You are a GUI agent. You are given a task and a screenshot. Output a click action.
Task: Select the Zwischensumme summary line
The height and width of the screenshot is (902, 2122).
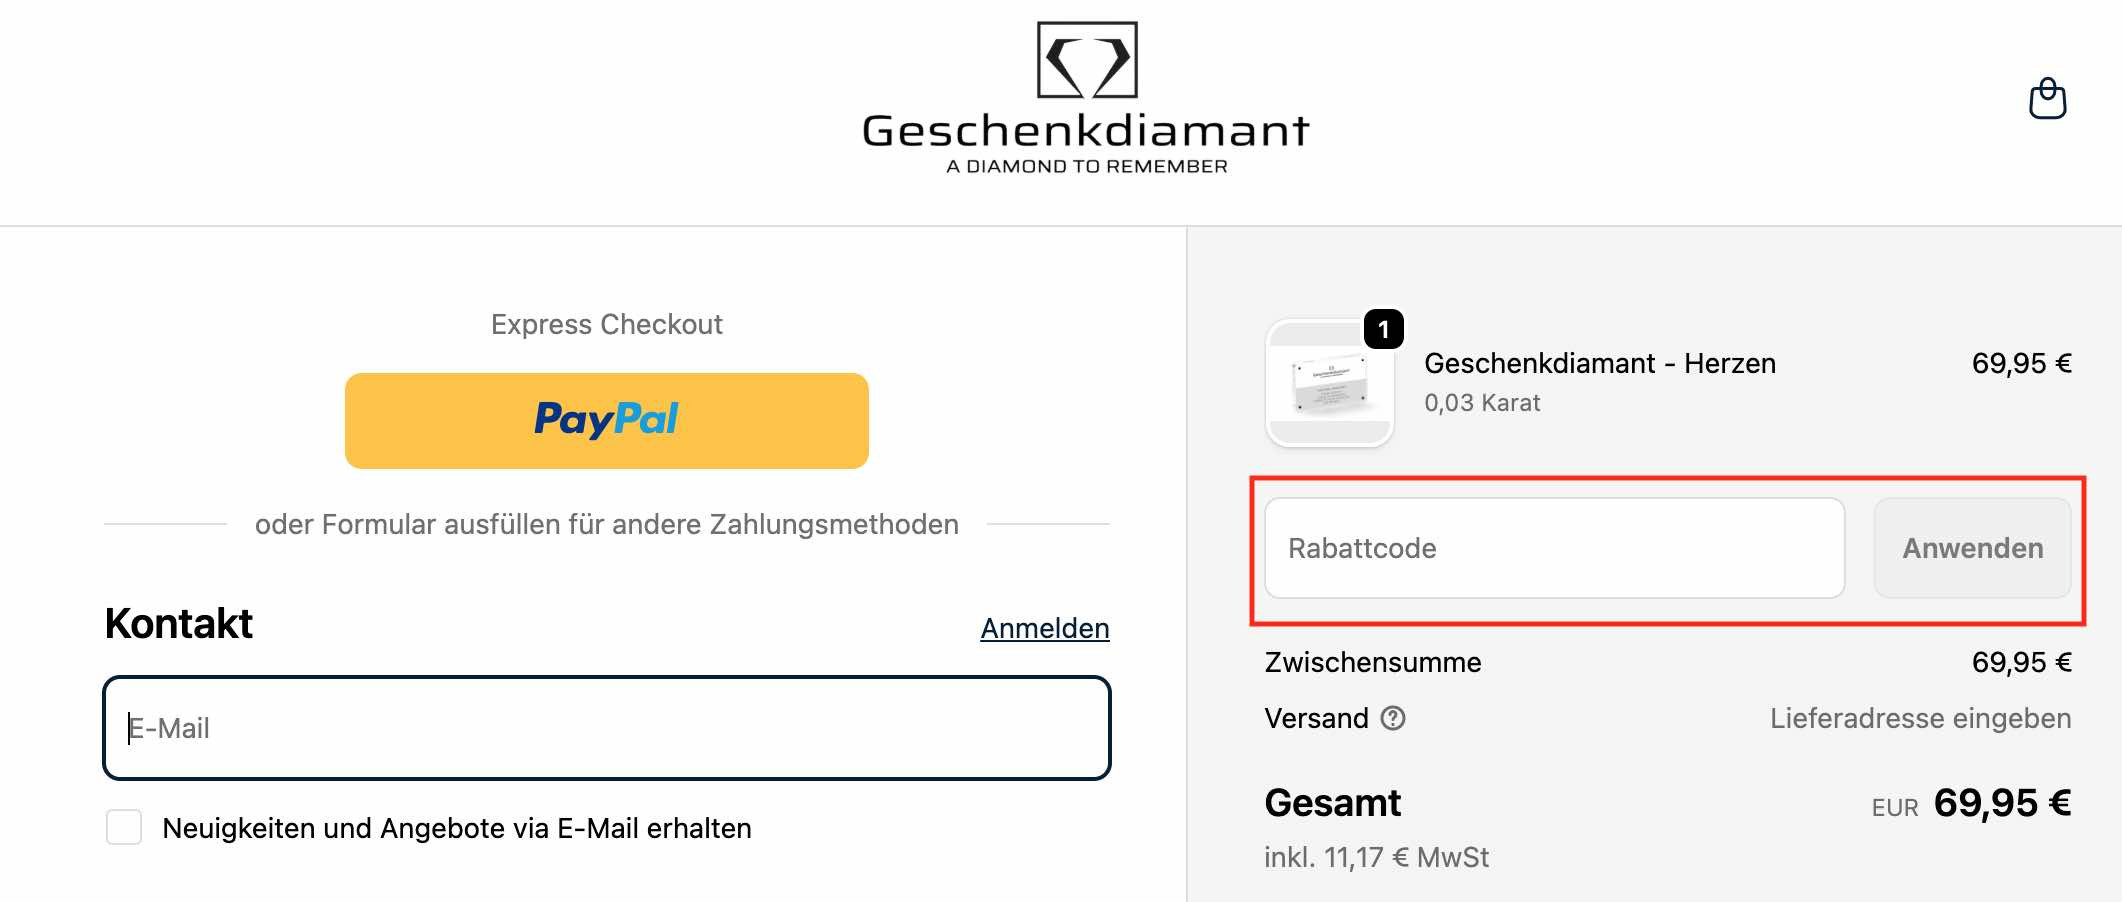[1372, 662]
